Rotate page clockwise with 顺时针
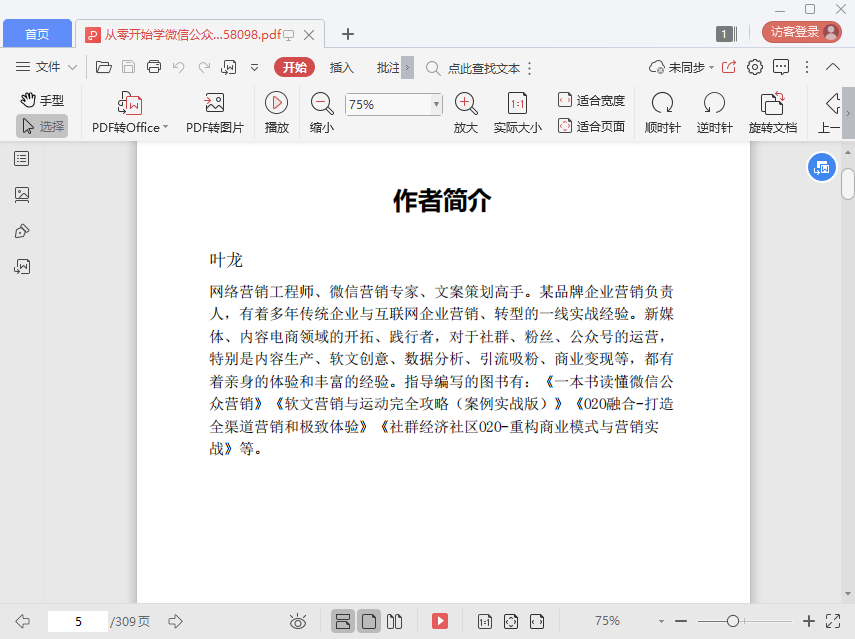Screen dimensions: 855x639 tap(662, 104)
